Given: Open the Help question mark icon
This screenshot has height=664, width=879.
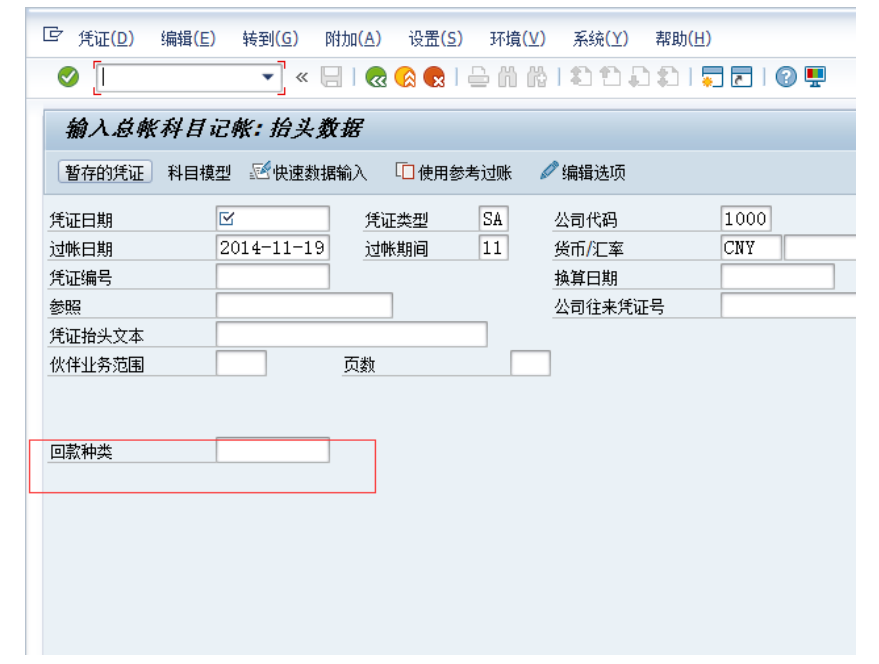Looking at the screenshot, I should coord(786,75).
